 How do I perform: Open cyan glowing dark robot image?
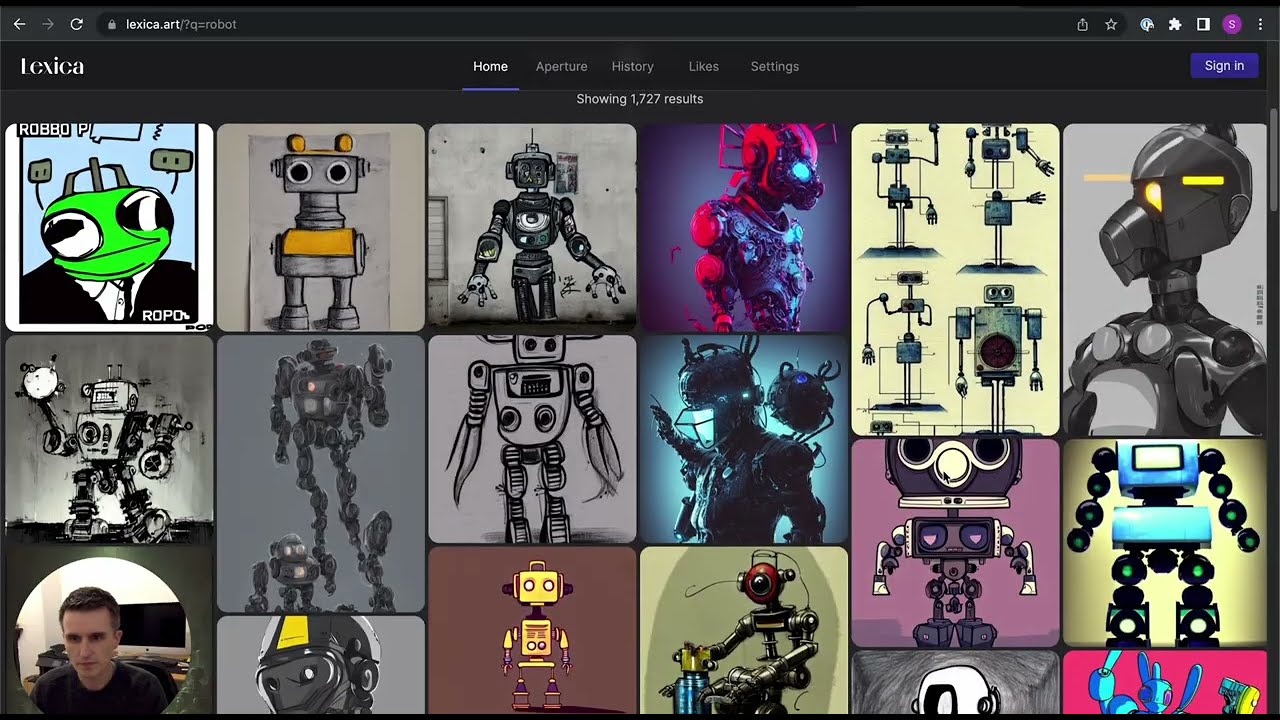[x=744, y=439]
